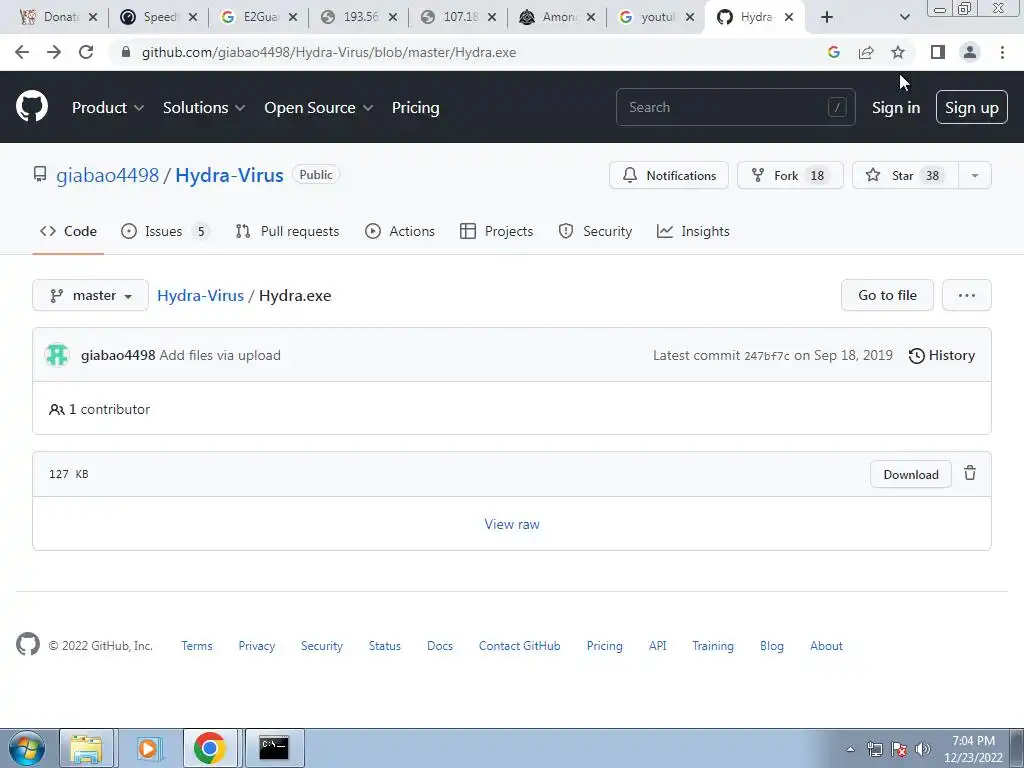
Task: Open the footer Security link
Action: 322,646
